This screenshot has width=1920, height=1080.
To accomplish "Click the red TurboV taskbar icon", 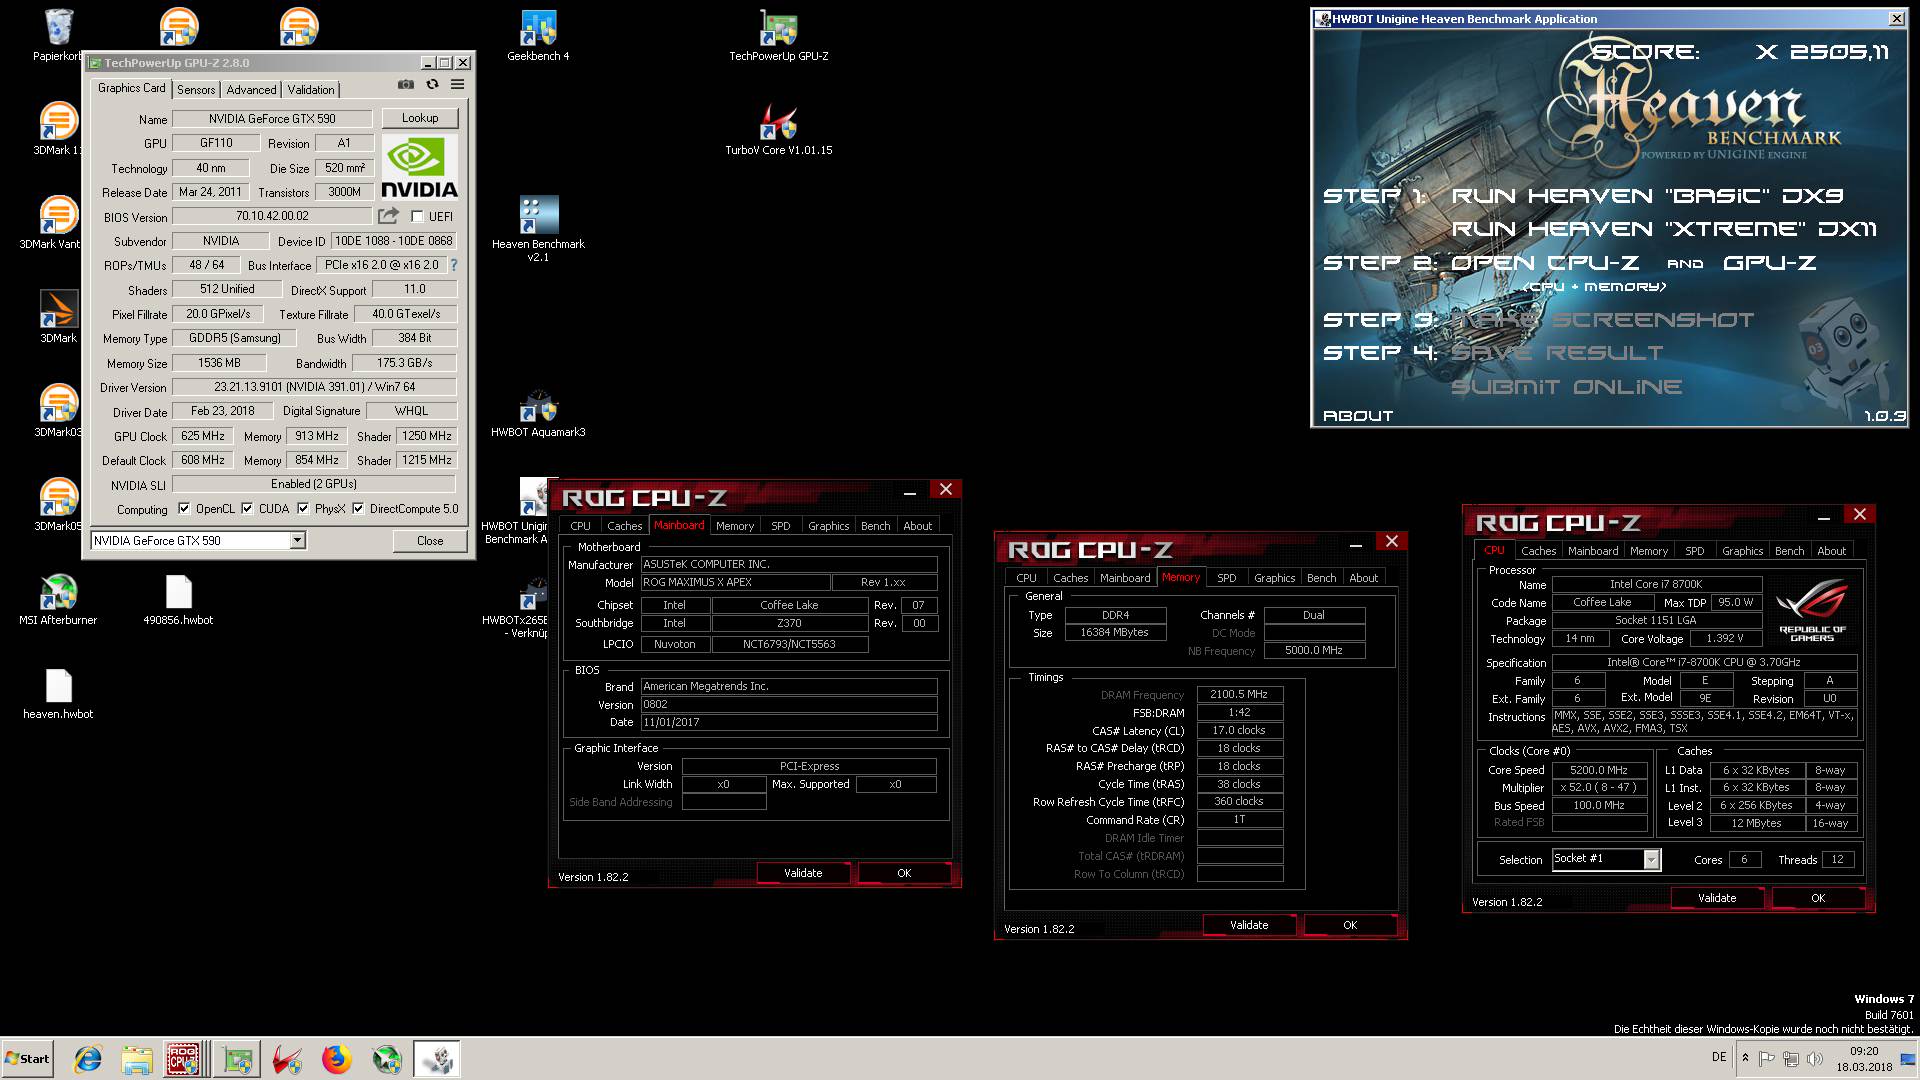I will point(287,1059).
